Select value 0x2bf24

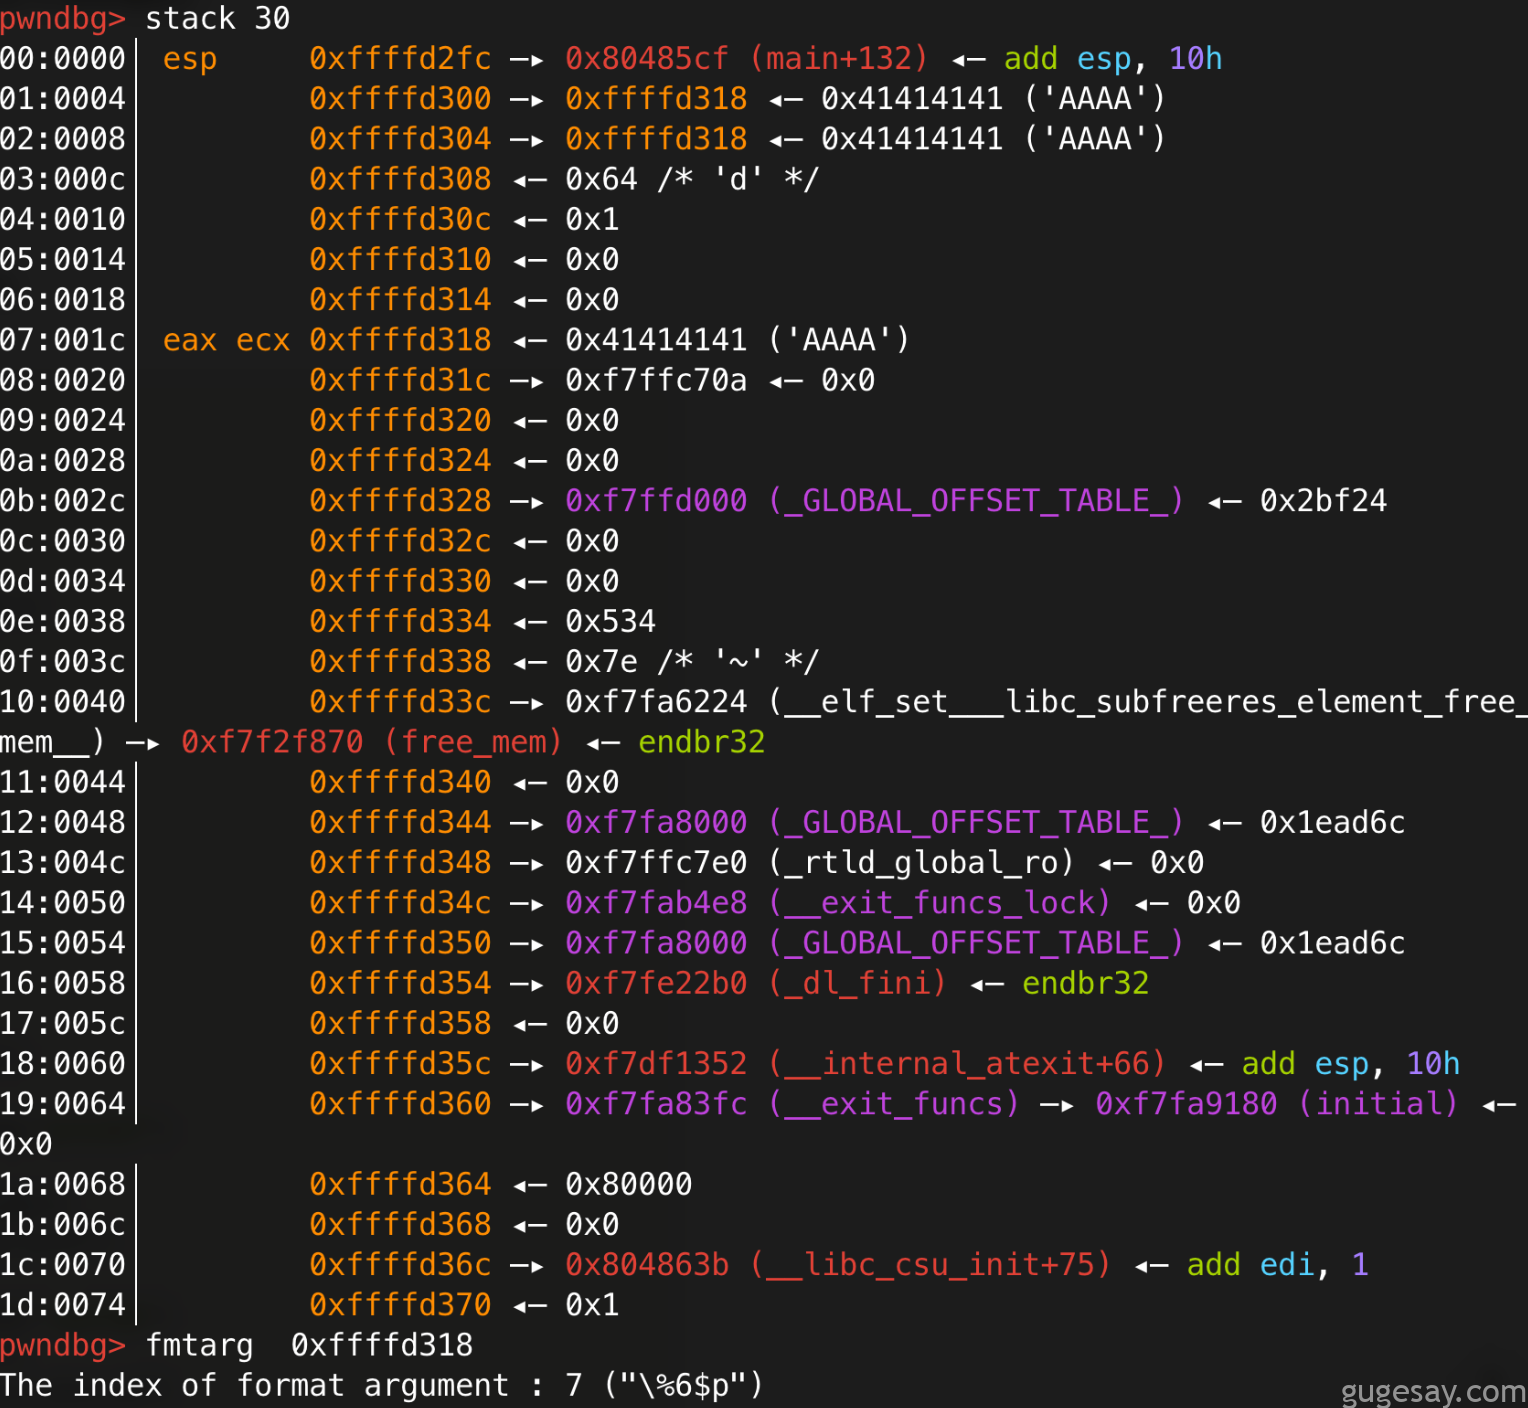pos(1323,501)
